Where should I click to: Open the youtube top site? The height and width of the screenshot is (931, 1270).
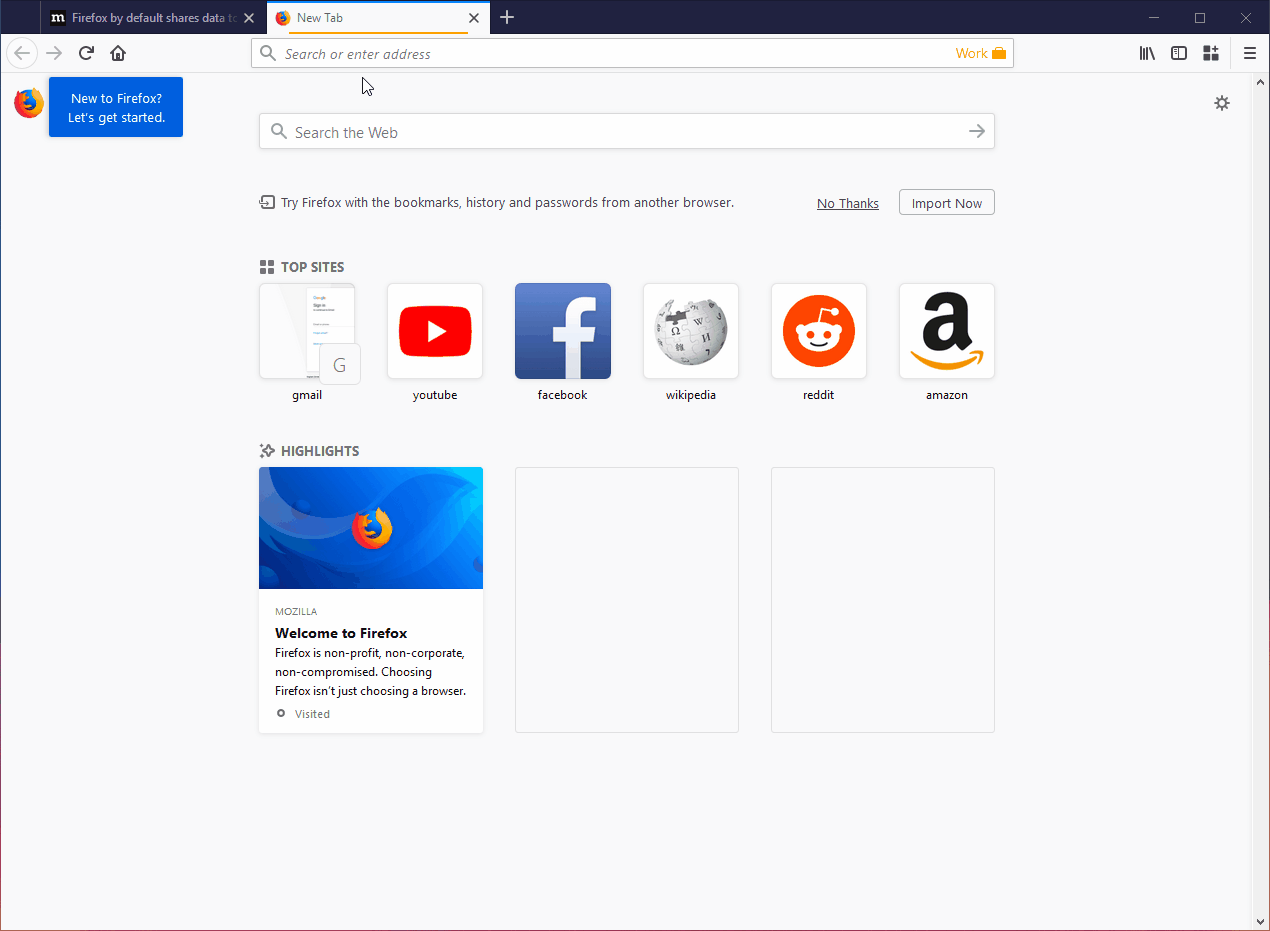pyautogui.click(x=434, y=331)
